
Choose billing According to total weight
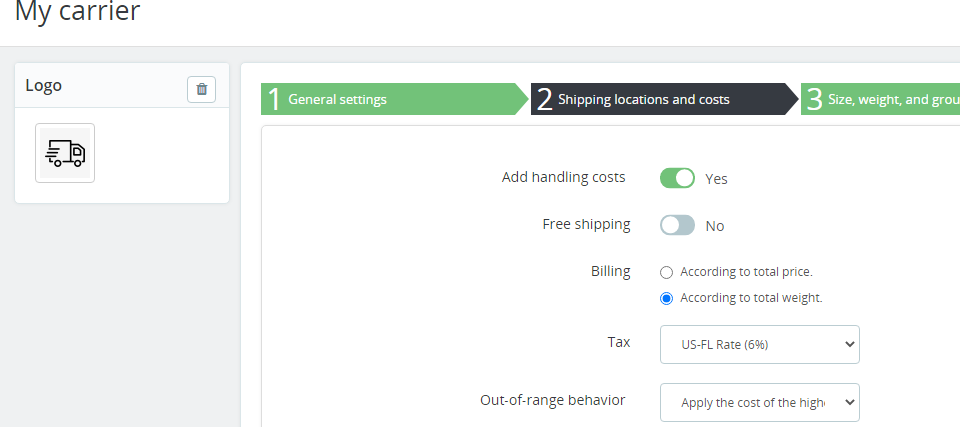tap(667, 298)
